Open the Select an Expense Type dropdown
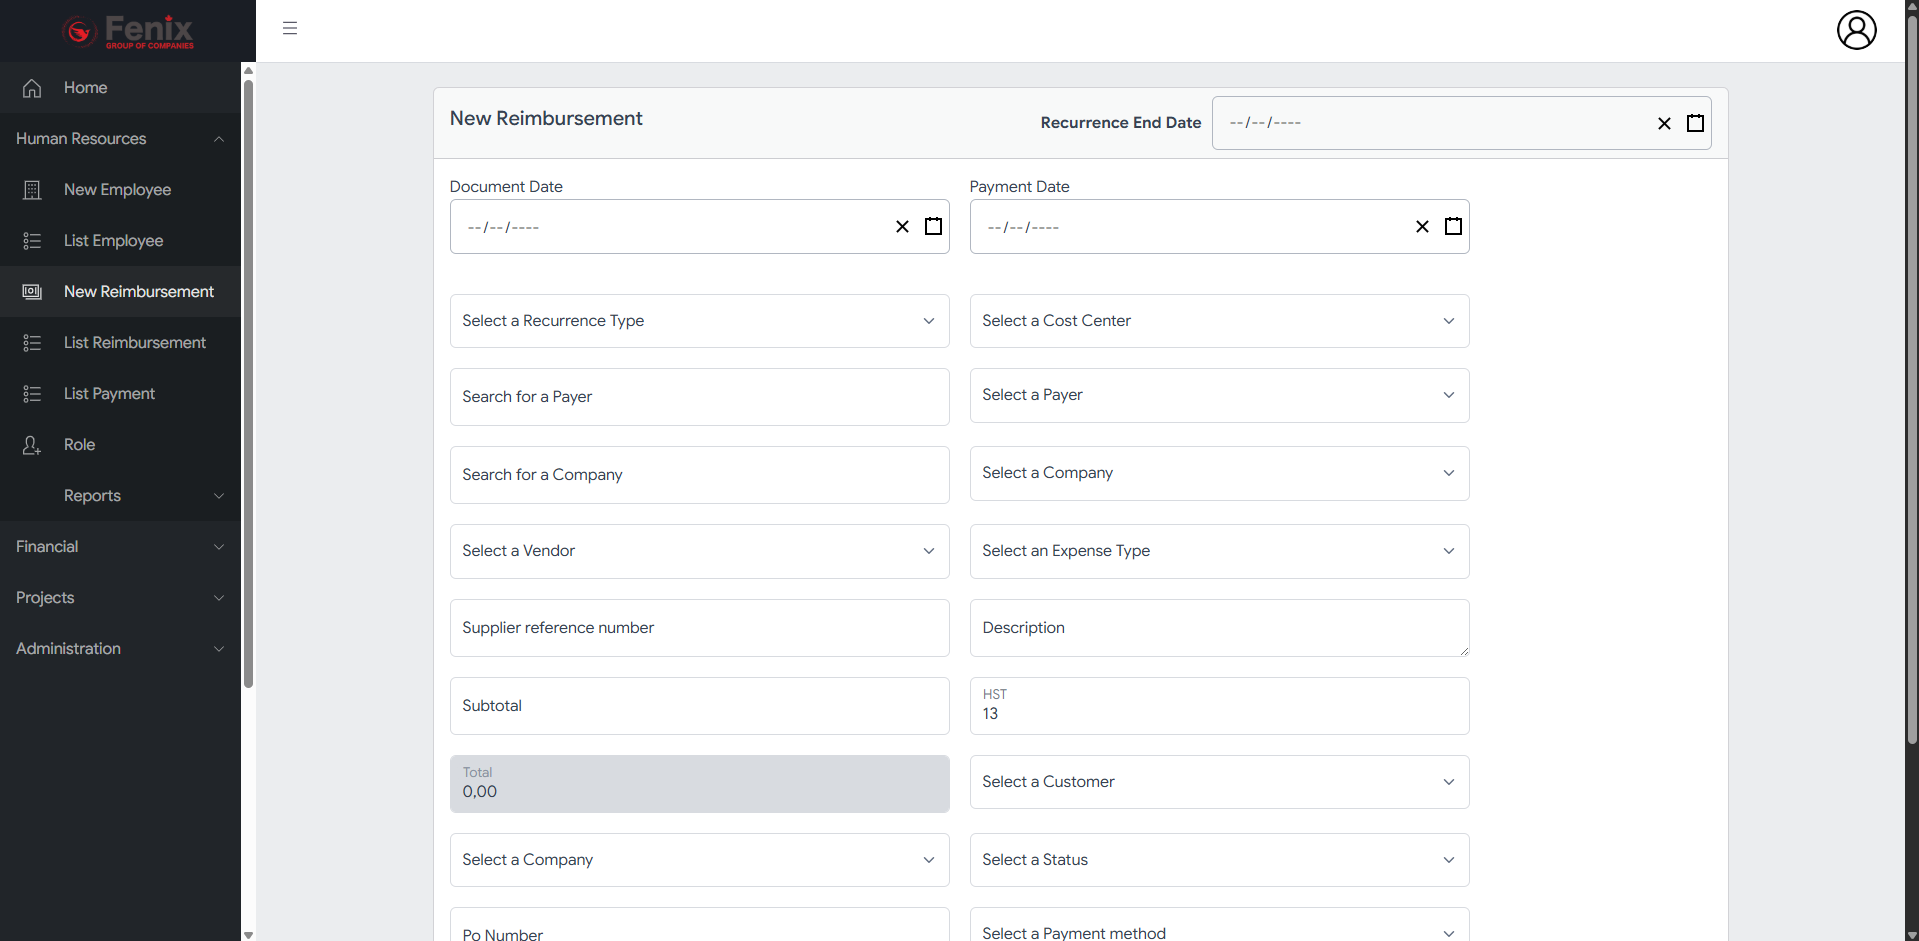The height and width of the screenshot is (941, 1919). (x=1219, y=551)
